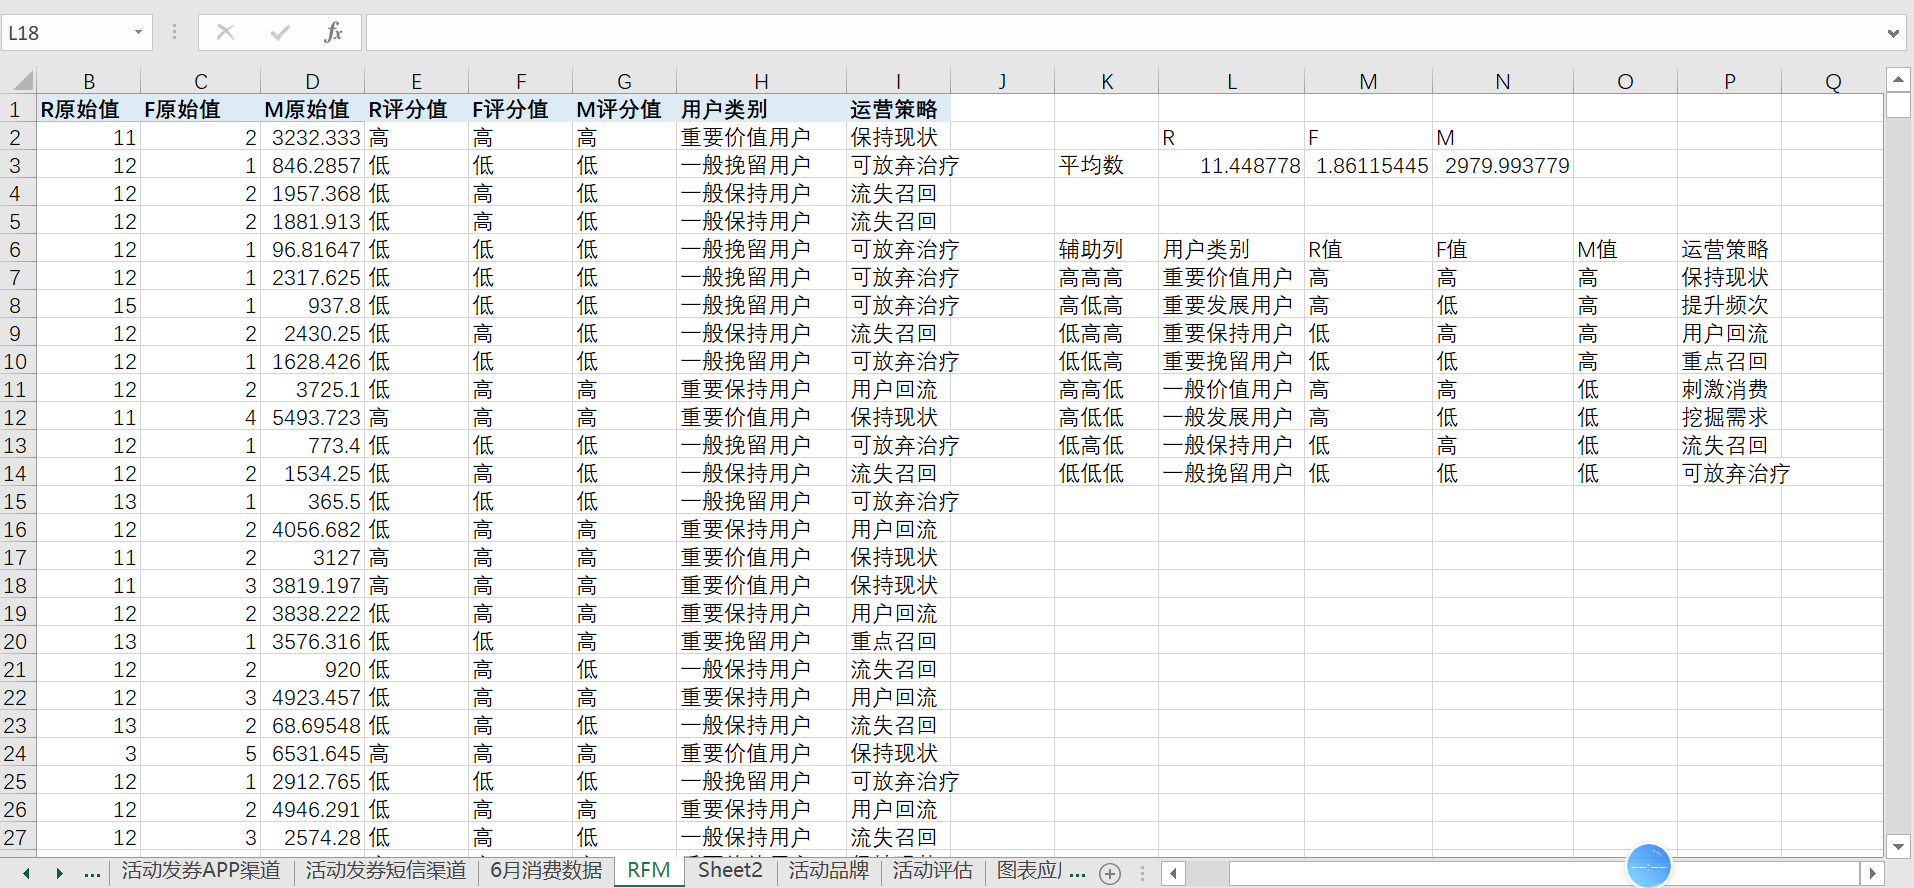Add a new sheet with the plus button
The height and width of the screenshot is (888, 1914).
1110,873
